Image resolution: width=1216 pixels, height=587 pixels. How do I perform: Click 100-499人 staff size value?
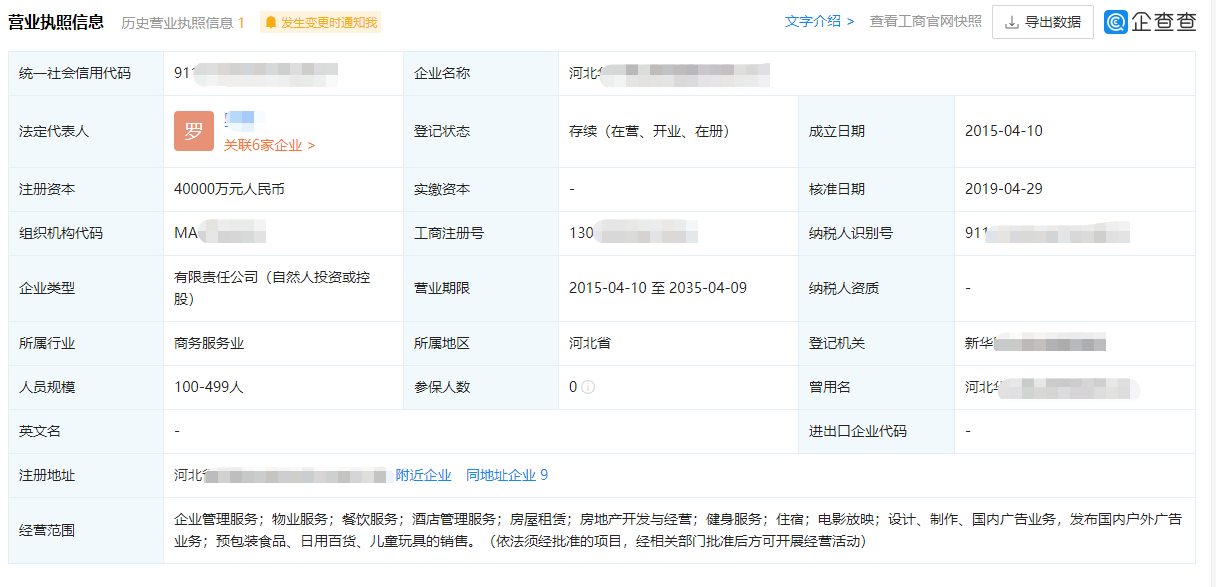(x=209, y=387)
